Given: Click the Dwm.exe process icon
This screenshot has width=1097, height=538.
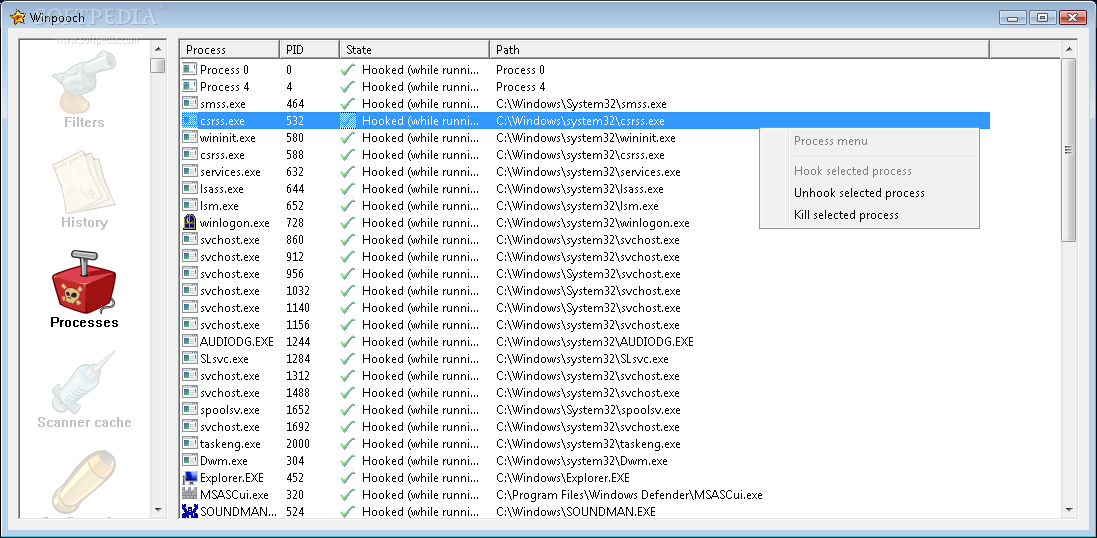Looking at the screenshot, I should coord(190,460).
